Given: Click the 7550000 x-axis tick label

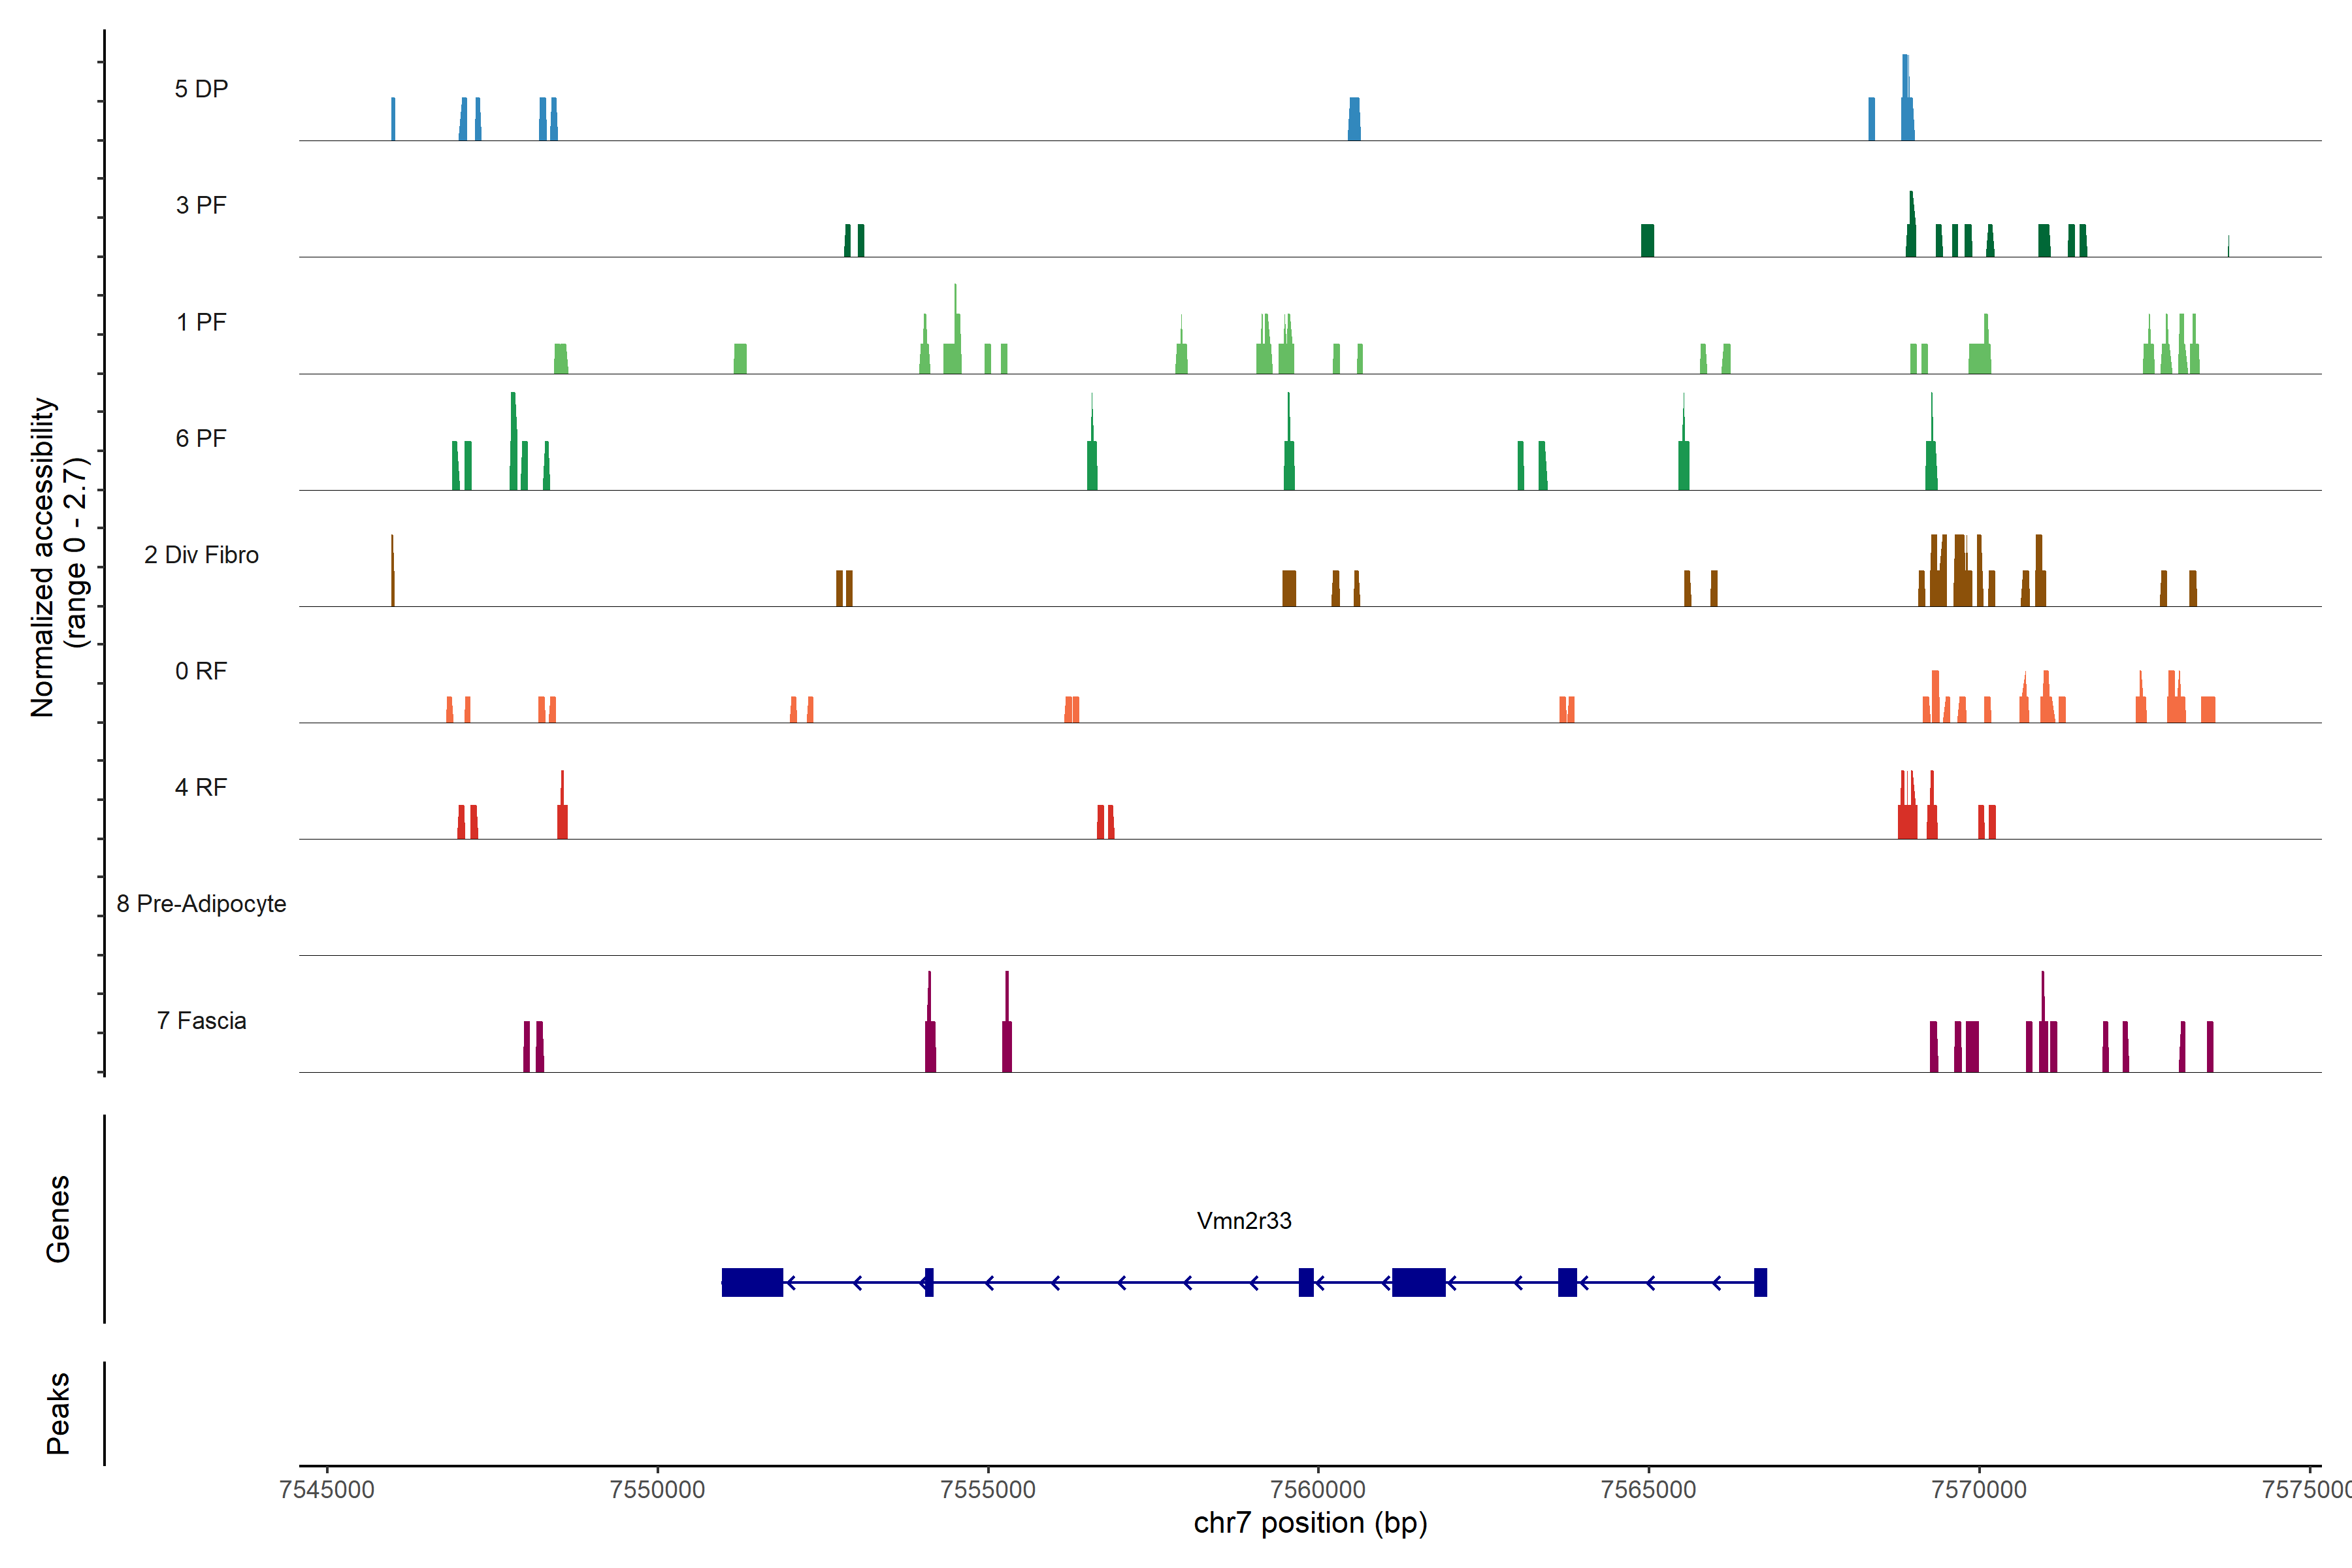Looking at the screenshot, I should click(657, 1489).
